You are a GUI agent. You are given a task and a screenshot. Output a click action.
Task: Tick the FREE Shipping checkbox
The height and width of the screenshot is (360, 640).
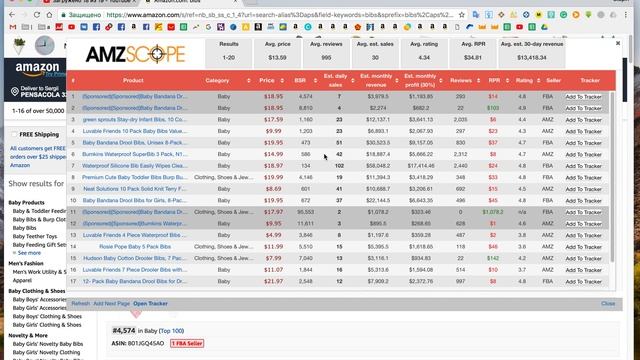(x=14, y=134)
